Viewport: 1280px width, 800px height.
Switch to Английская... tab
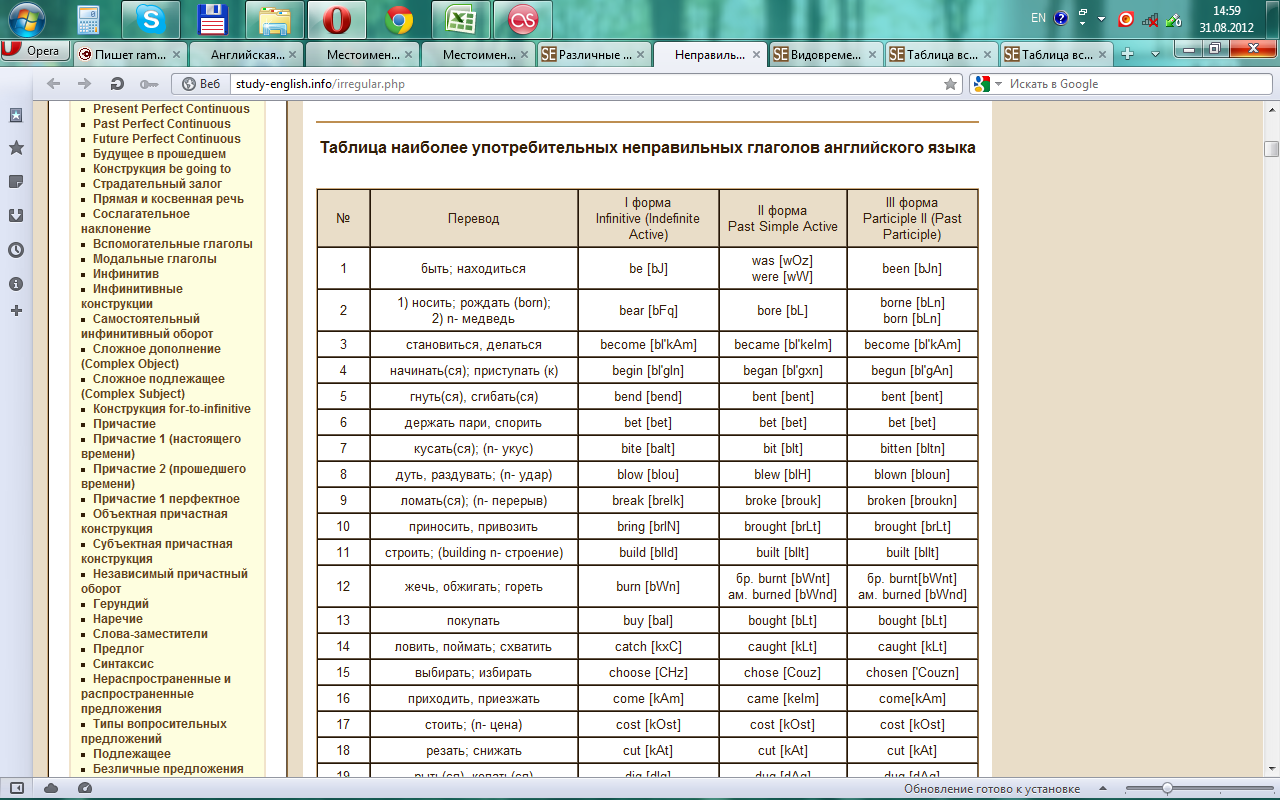245,55
